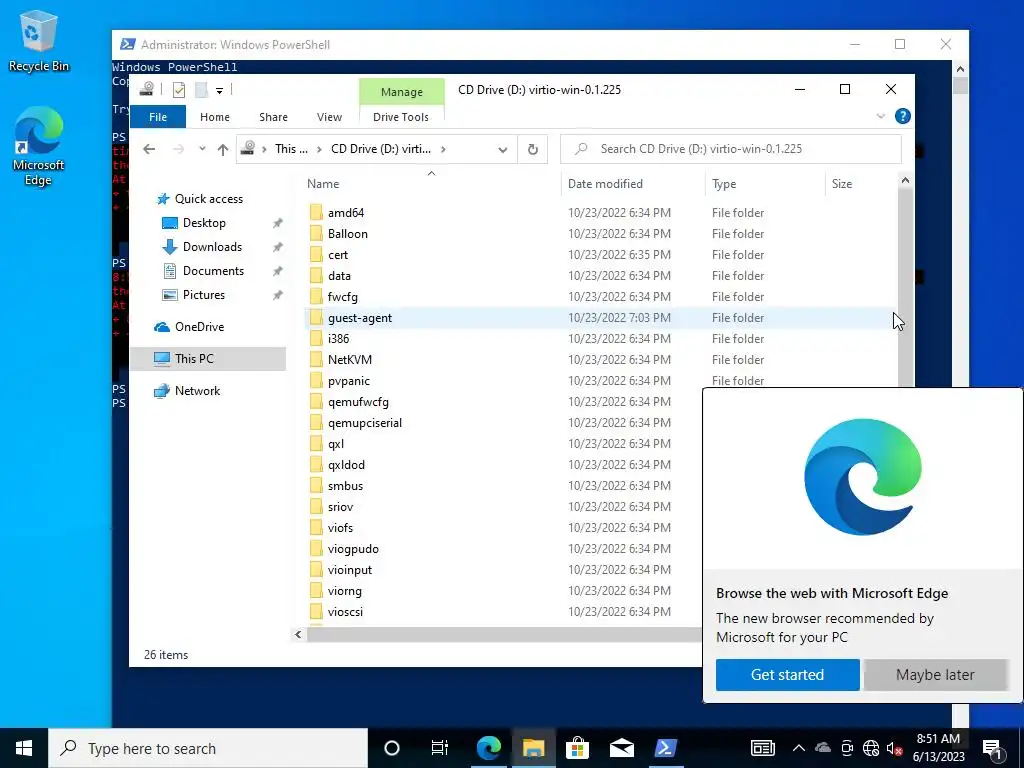The image size is (1024, 768).
Task: Click the network globe tray icon
Action: click(x=871, y=748)
